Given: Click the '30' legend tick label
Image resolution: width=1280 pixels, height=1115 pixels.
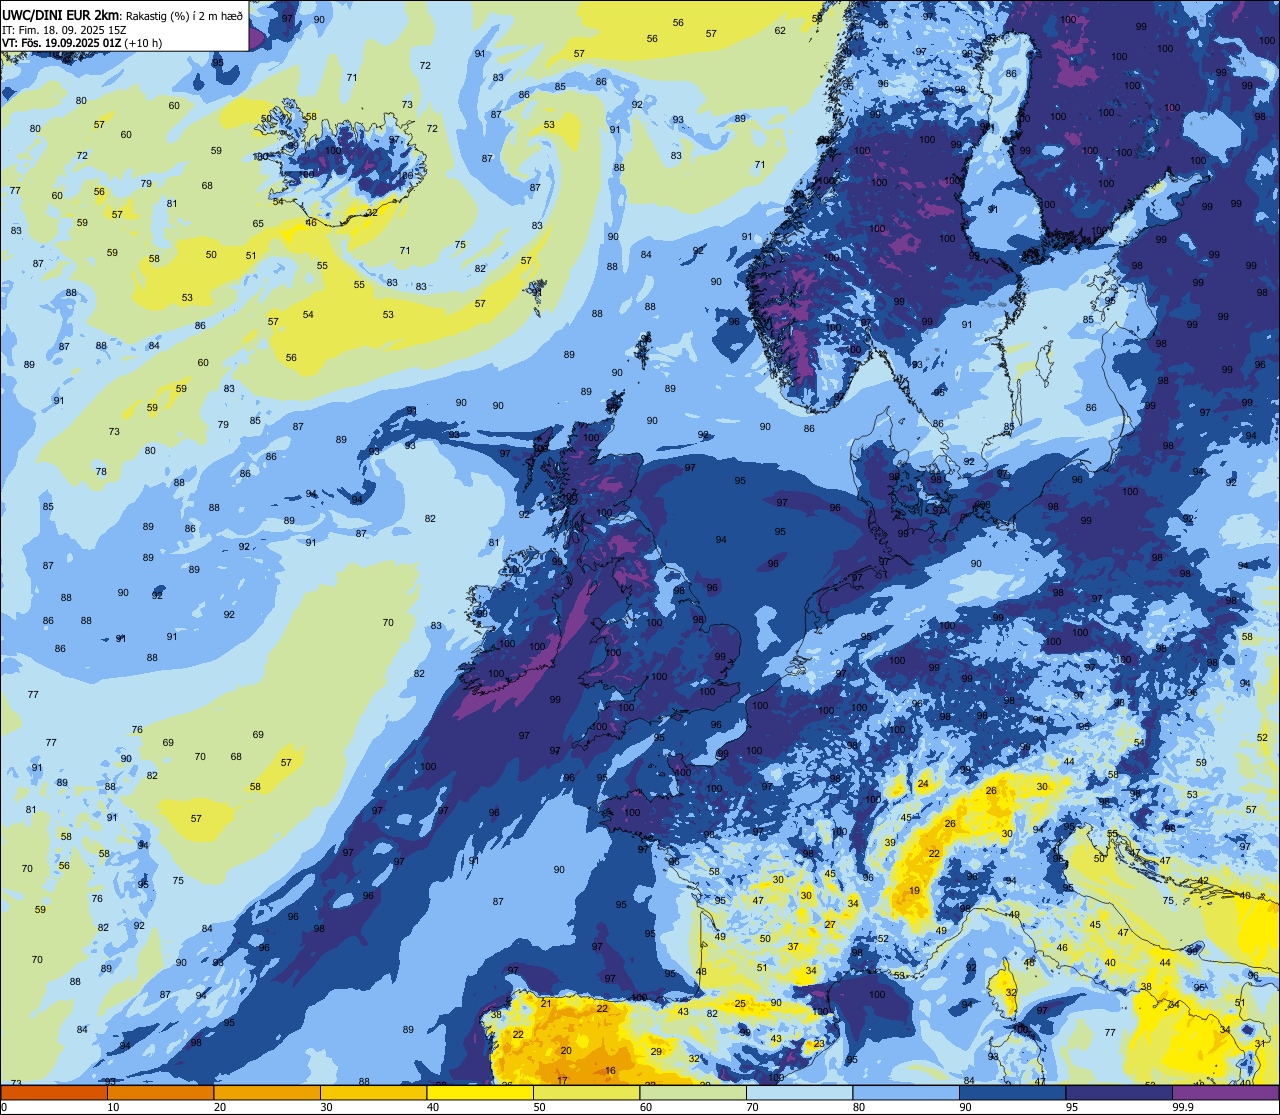Looking at the screenshot, I should pyautogui.click(x=326, y=1107).
